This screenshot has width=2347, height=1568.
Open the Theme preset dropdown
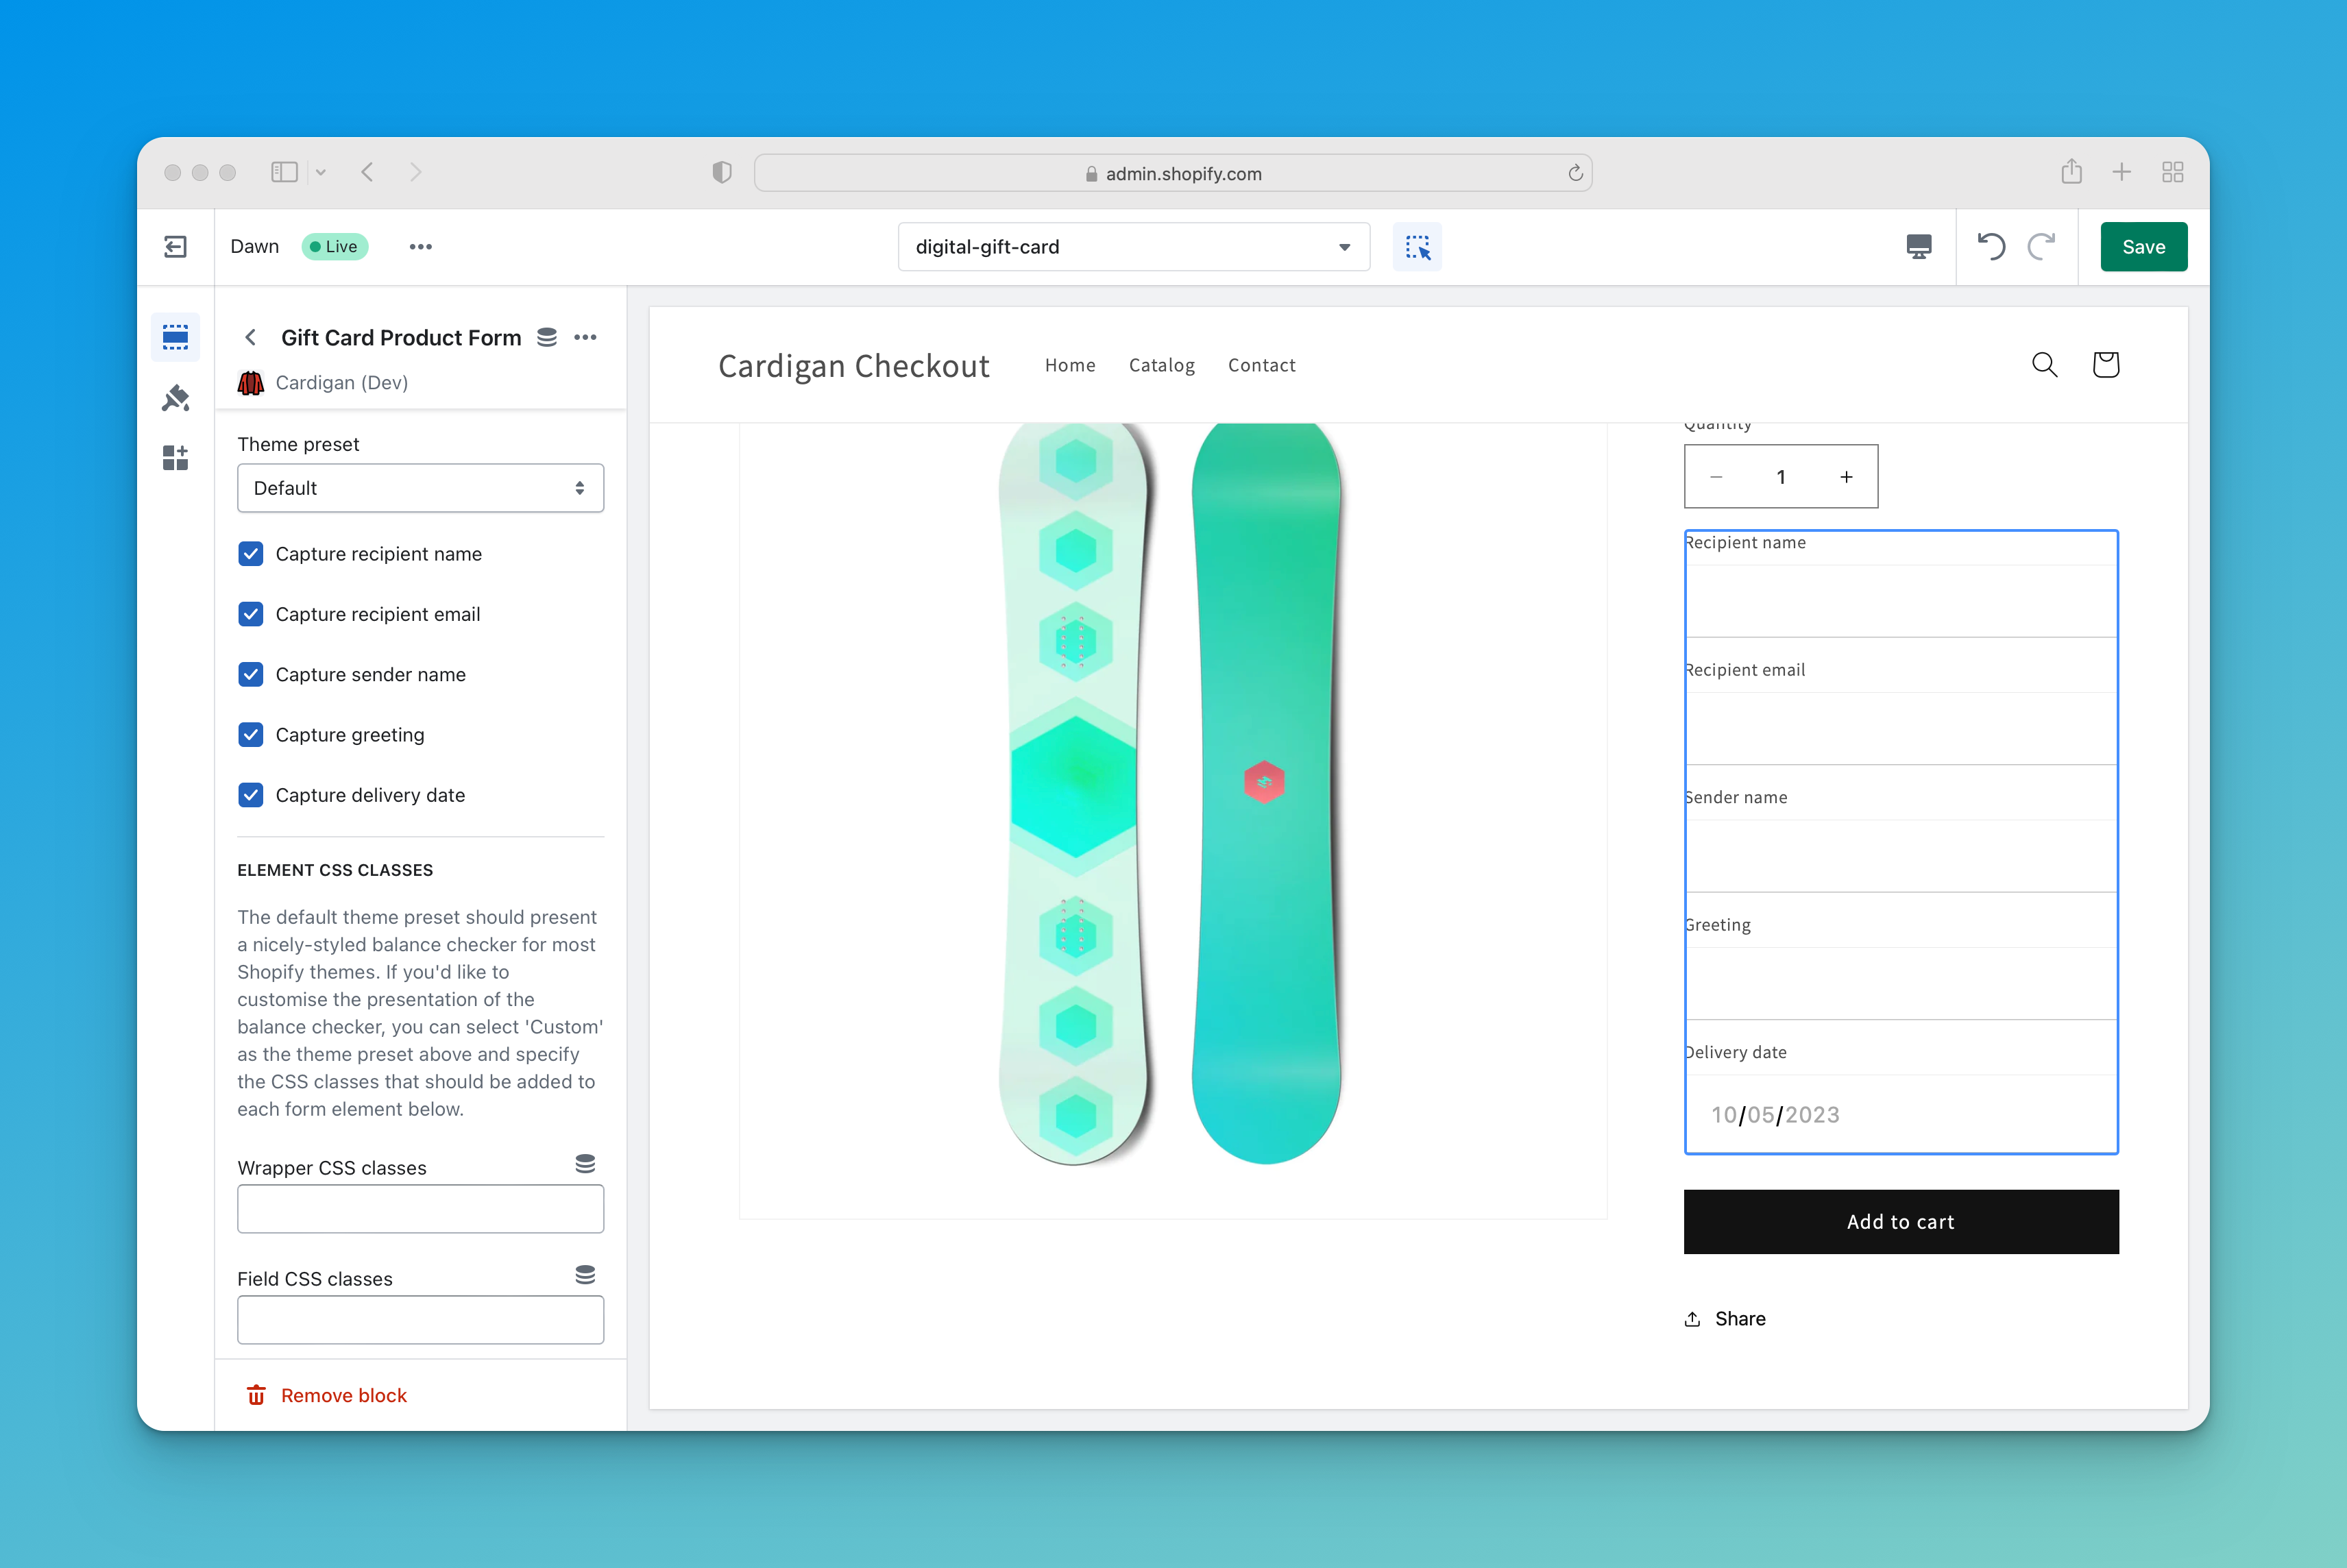[420, 488]
